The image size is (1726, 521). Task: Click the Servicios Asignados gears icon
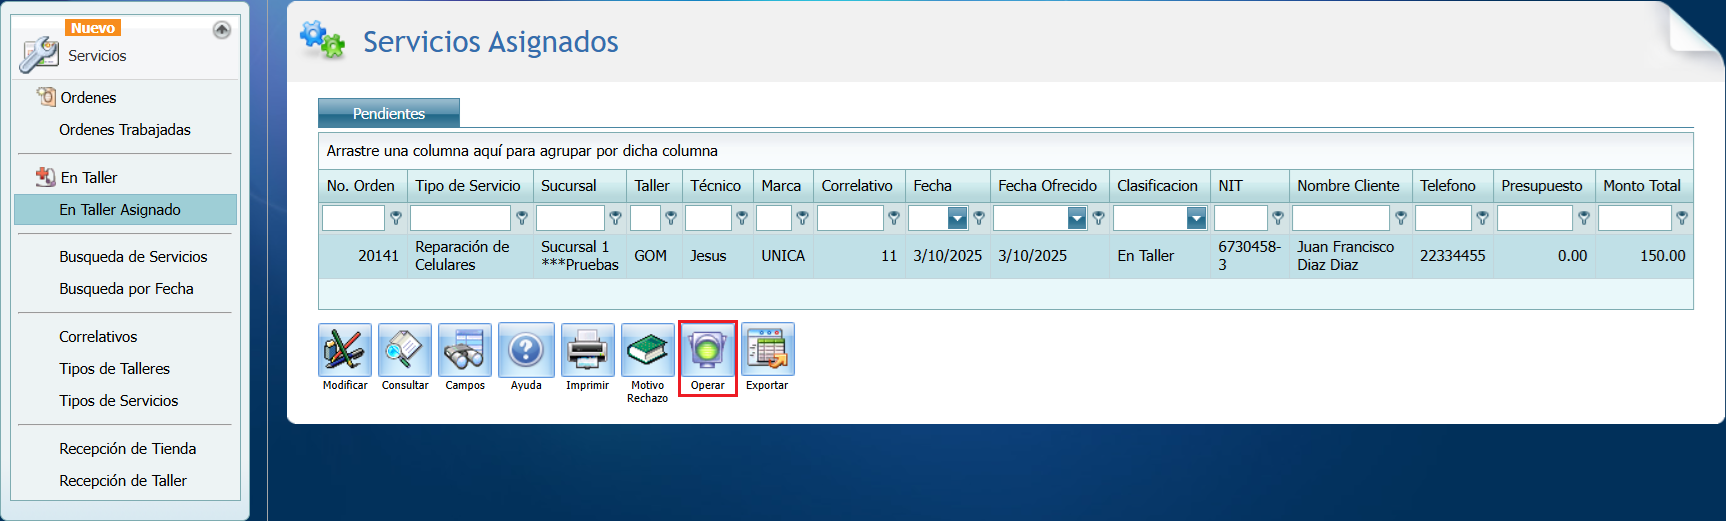coord(323,40)
